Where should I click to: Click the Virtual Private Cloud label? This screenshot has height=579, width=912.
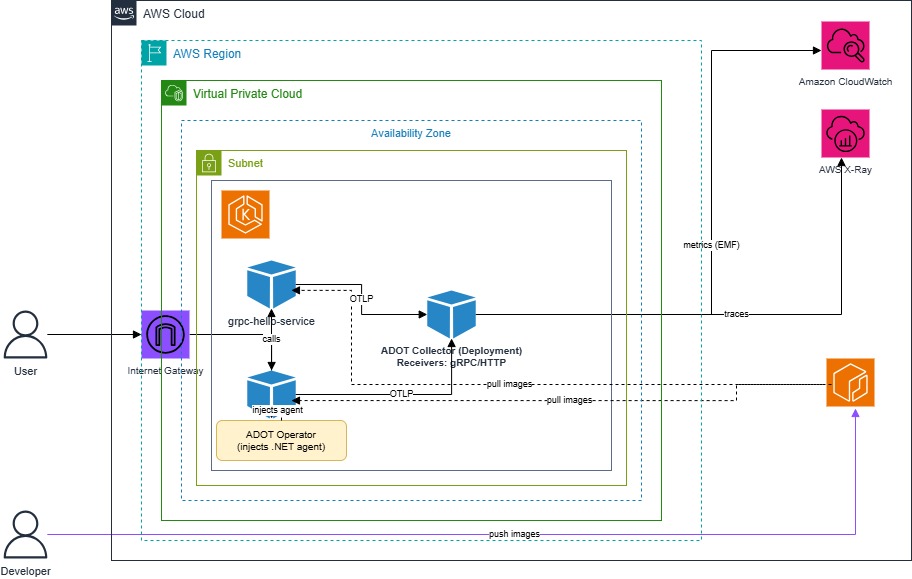[248, 94]
